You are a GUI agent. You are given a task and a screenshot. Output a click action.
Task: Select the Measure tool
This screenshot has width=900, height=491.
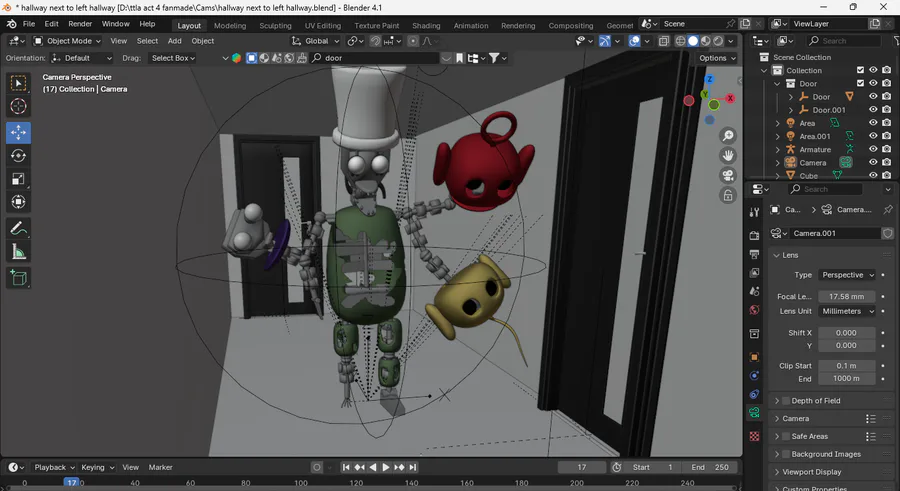[x=18, y=252]
